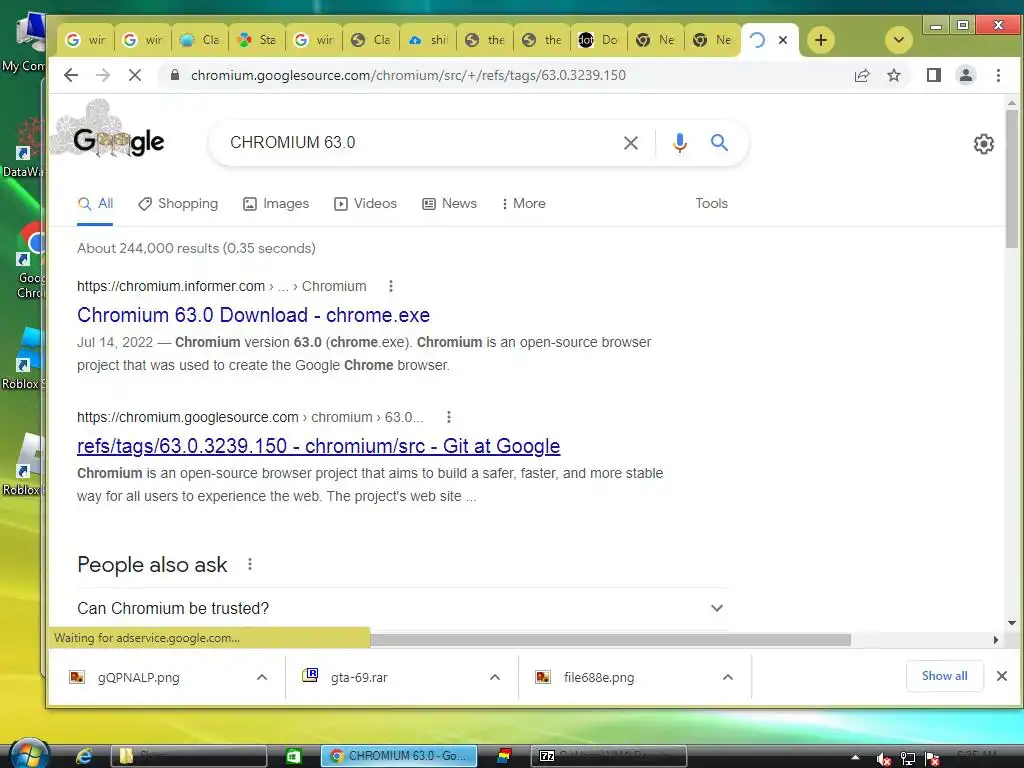
Task: Open the colorful flag taskbar icon
Action: click(504, 756)
